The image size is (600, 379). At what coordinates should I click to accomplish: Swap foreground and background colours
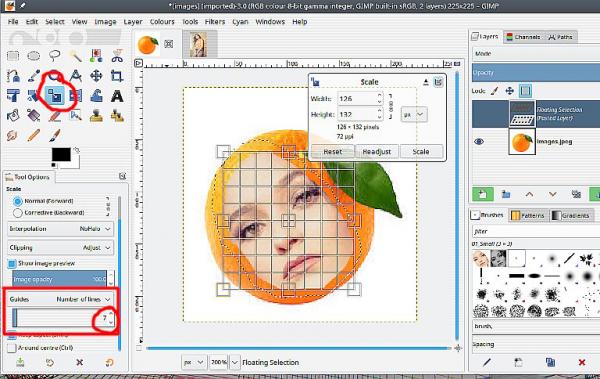pyautogui.click(x=77, y=150)
